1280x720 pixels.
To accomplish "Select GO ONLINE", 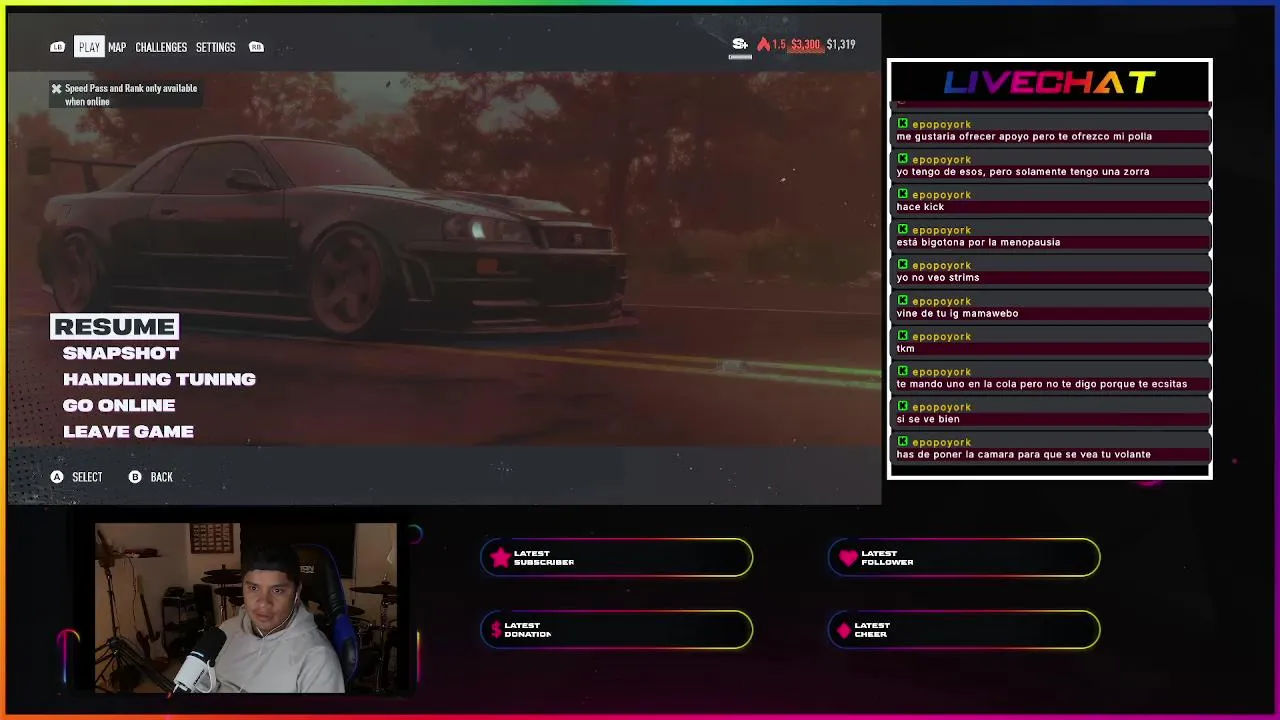I will [x=119, y=405].
